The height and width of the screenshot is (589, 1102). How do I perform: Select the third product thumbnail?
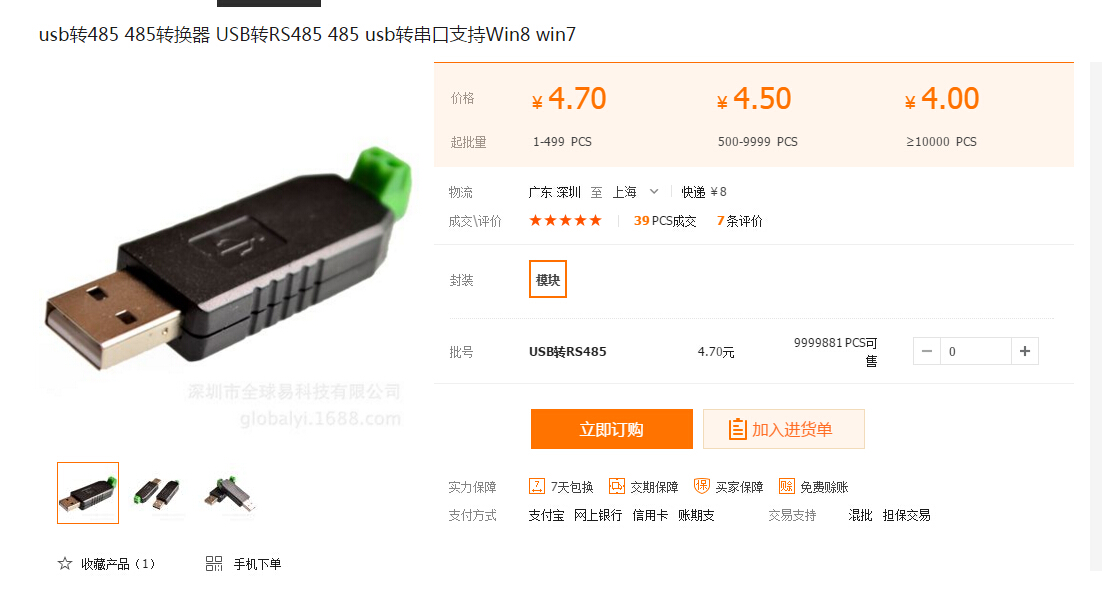point(228,493)
